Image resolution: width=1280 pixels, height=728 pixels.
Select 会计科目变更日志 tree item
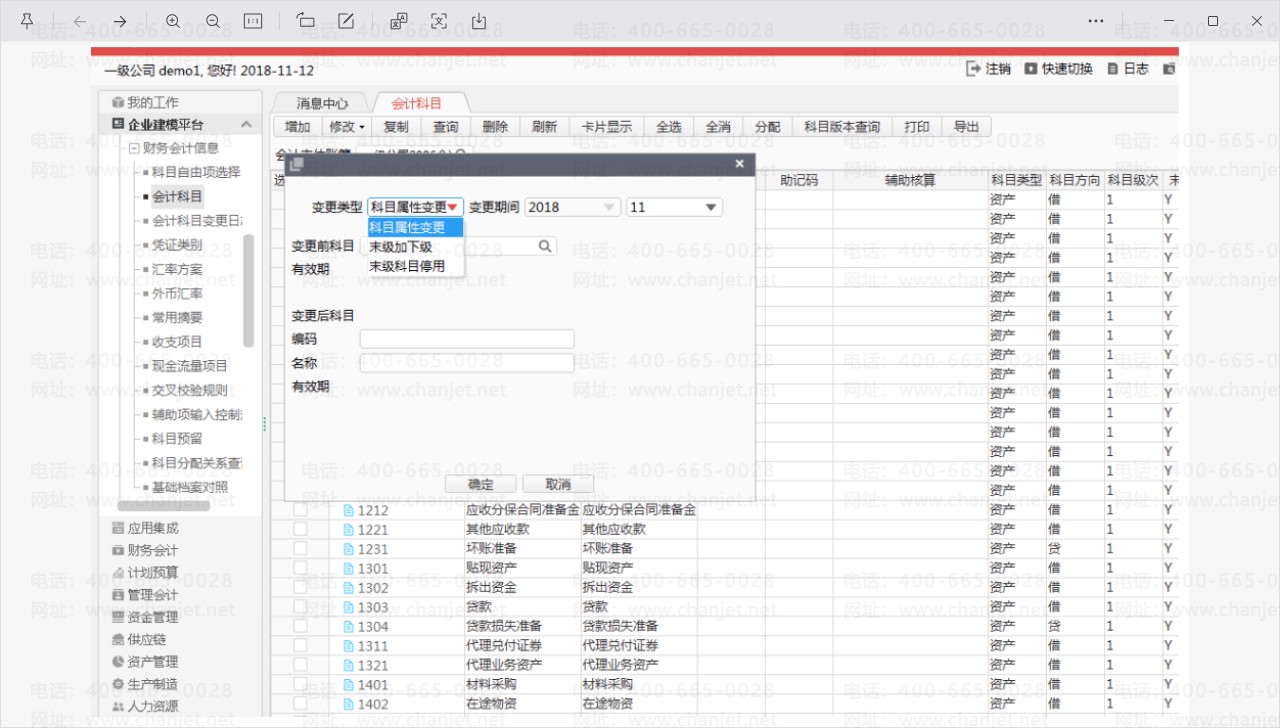[x=196, y=220]
